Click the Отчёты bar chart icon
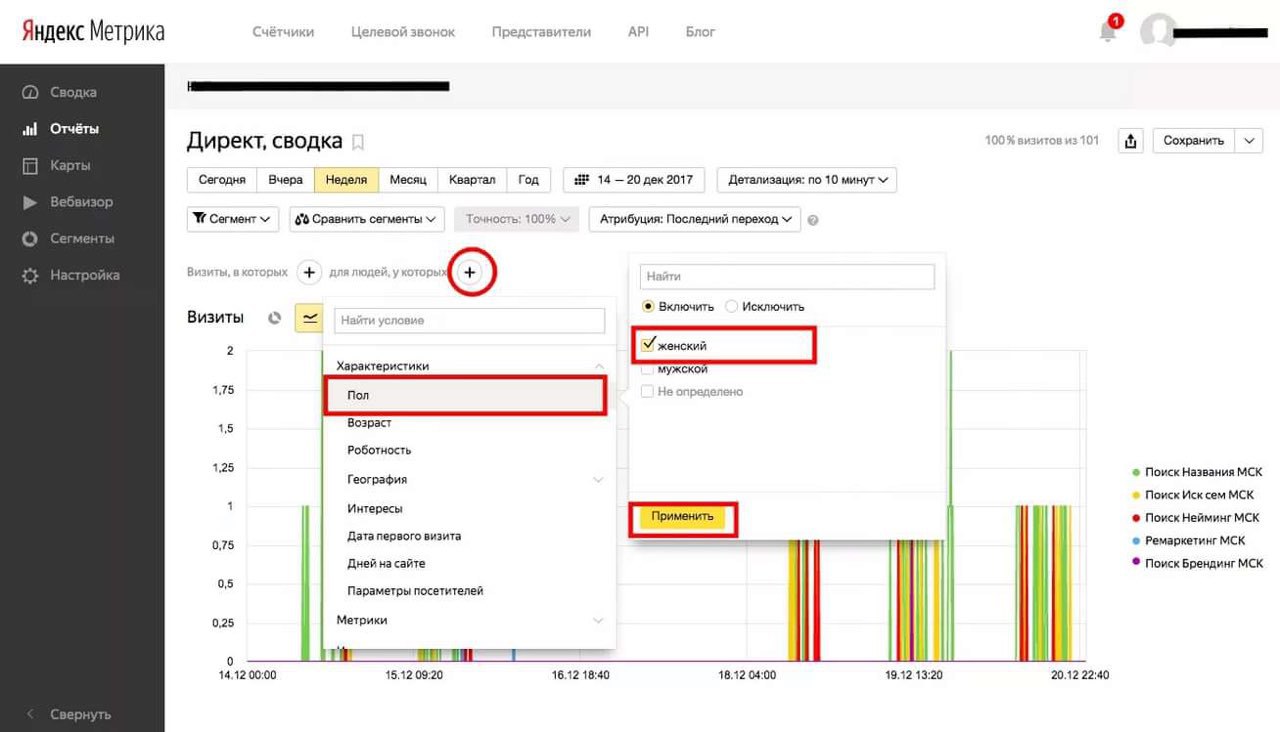The width and height of the screenshot is (1280, 732). (x=30, y=129)
